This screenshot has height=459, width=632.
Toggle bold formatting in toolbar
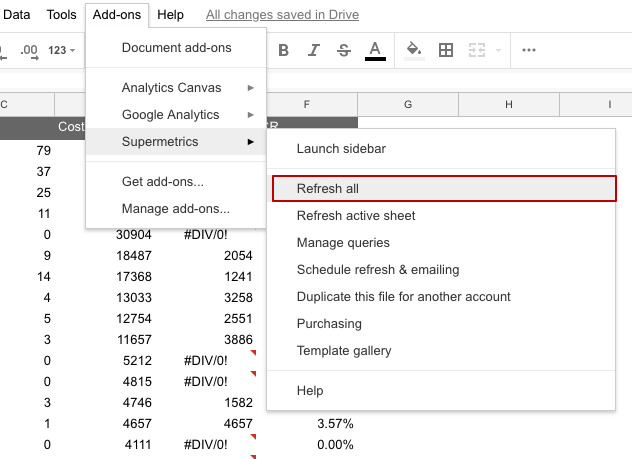283,50
